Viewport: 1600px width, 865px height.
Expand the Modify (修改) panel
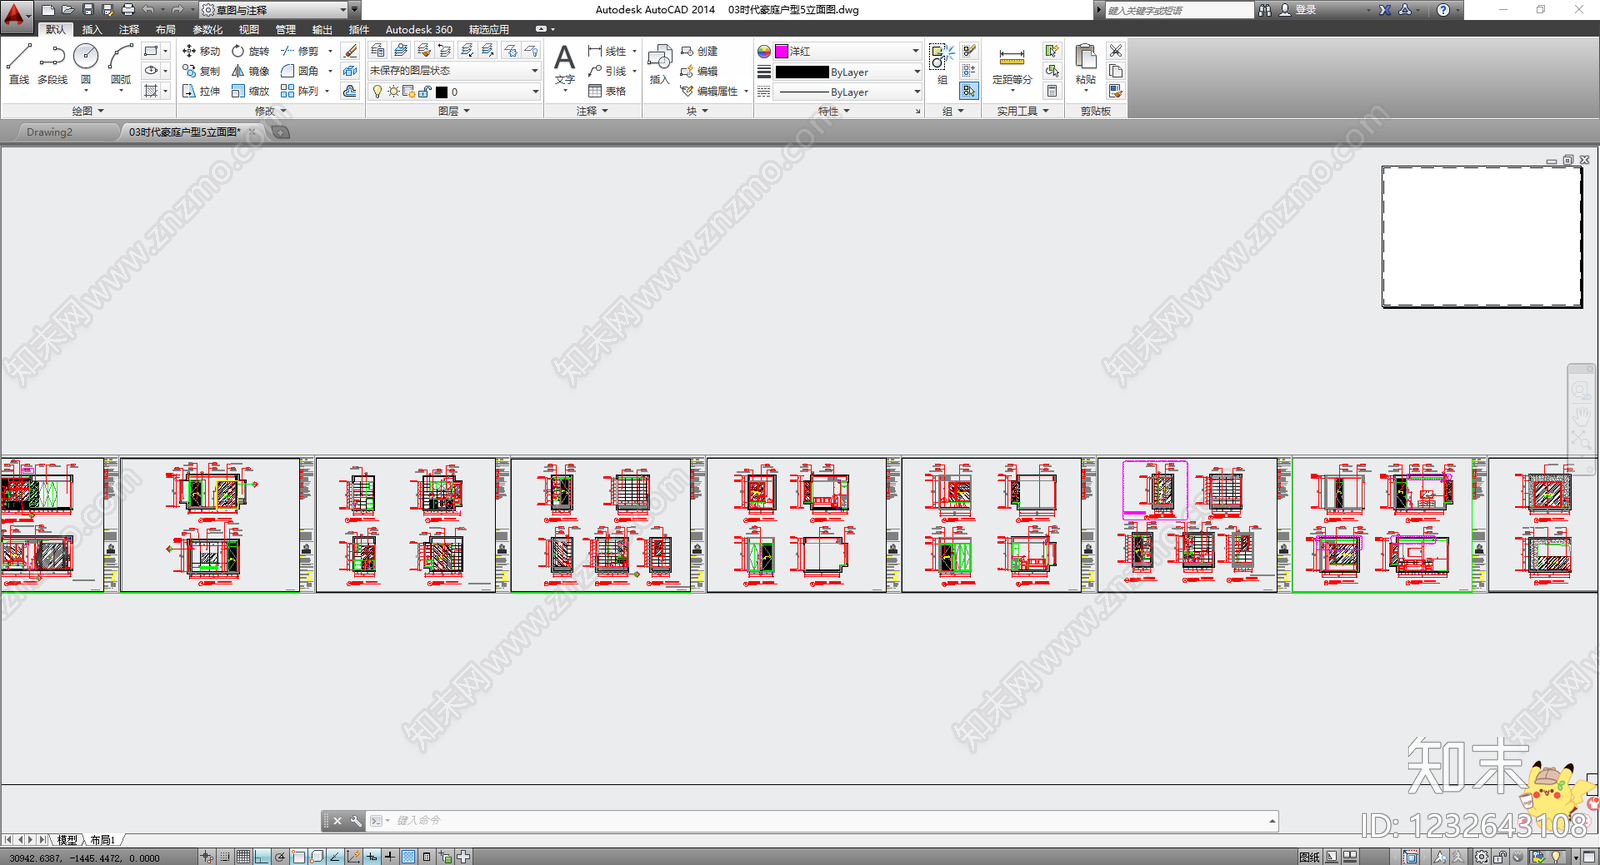[270, 111]
